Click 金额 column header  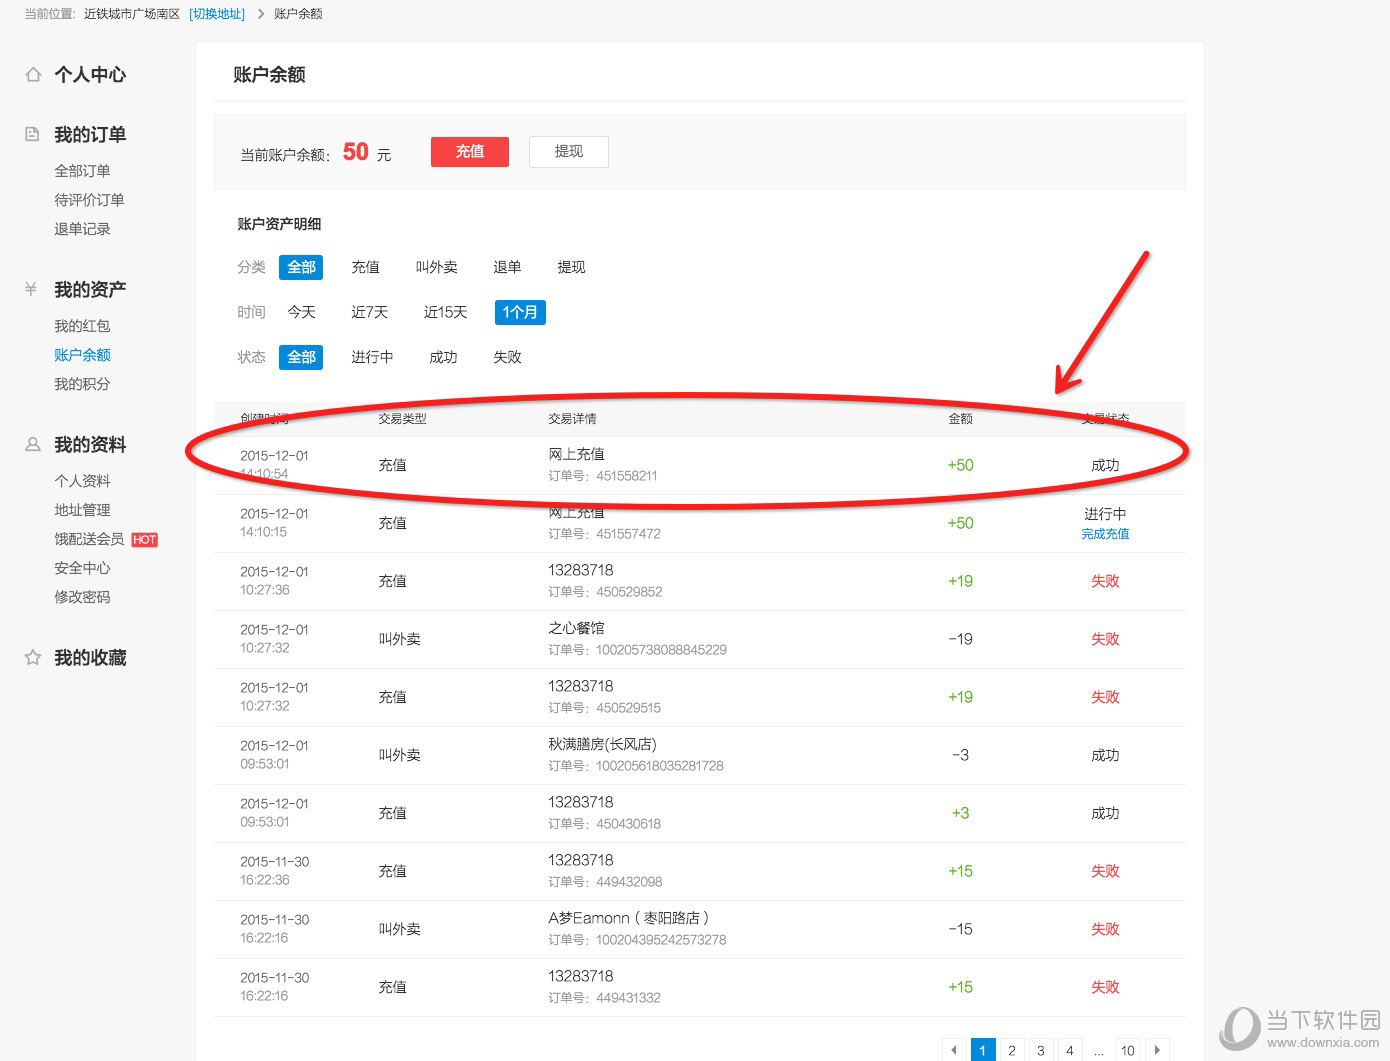point(960,419)
